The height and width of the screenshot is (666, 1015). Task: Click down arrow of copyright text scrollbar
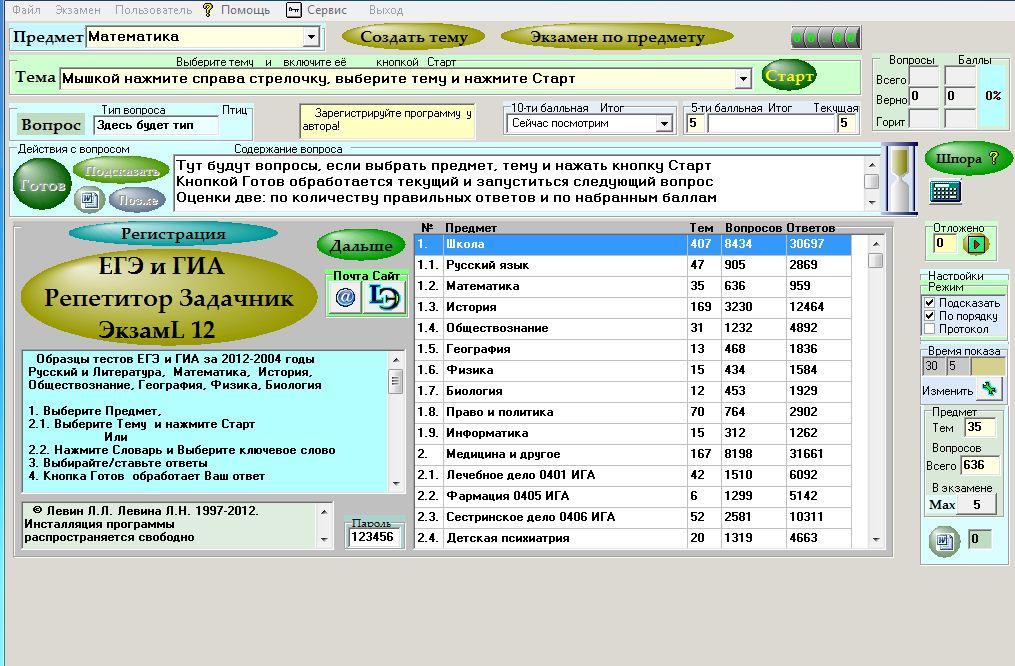324,540
